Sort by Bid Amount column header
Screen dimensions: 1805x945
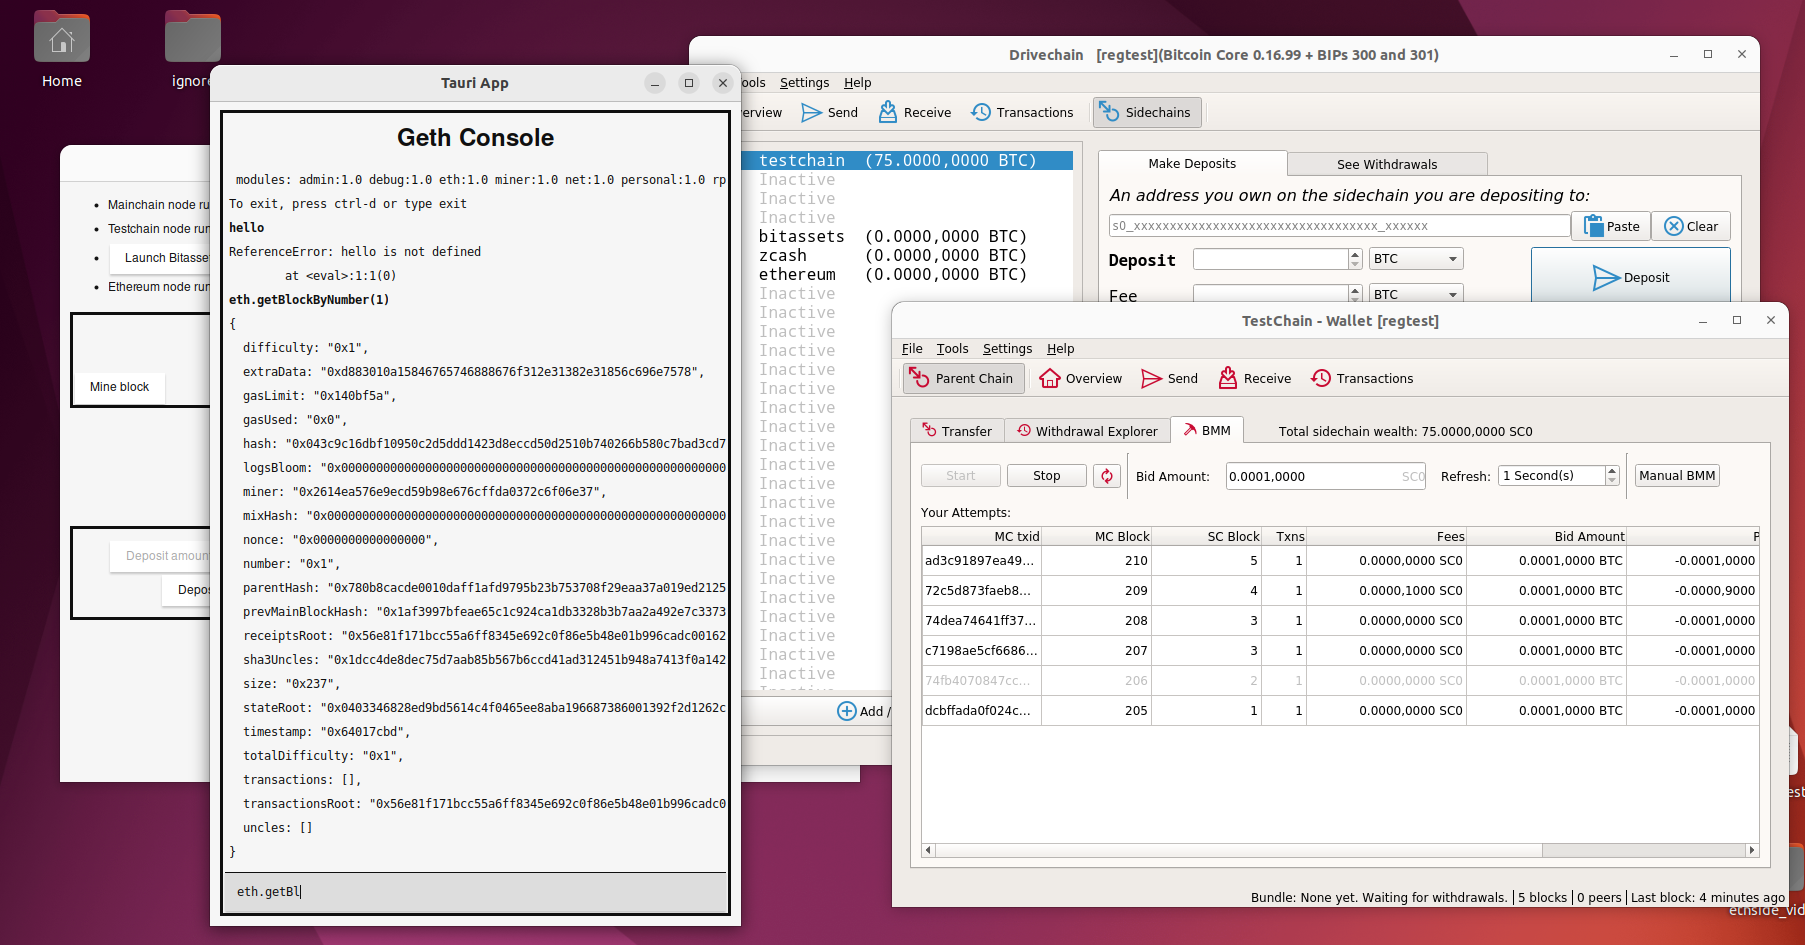click(x=1547, y=536)
